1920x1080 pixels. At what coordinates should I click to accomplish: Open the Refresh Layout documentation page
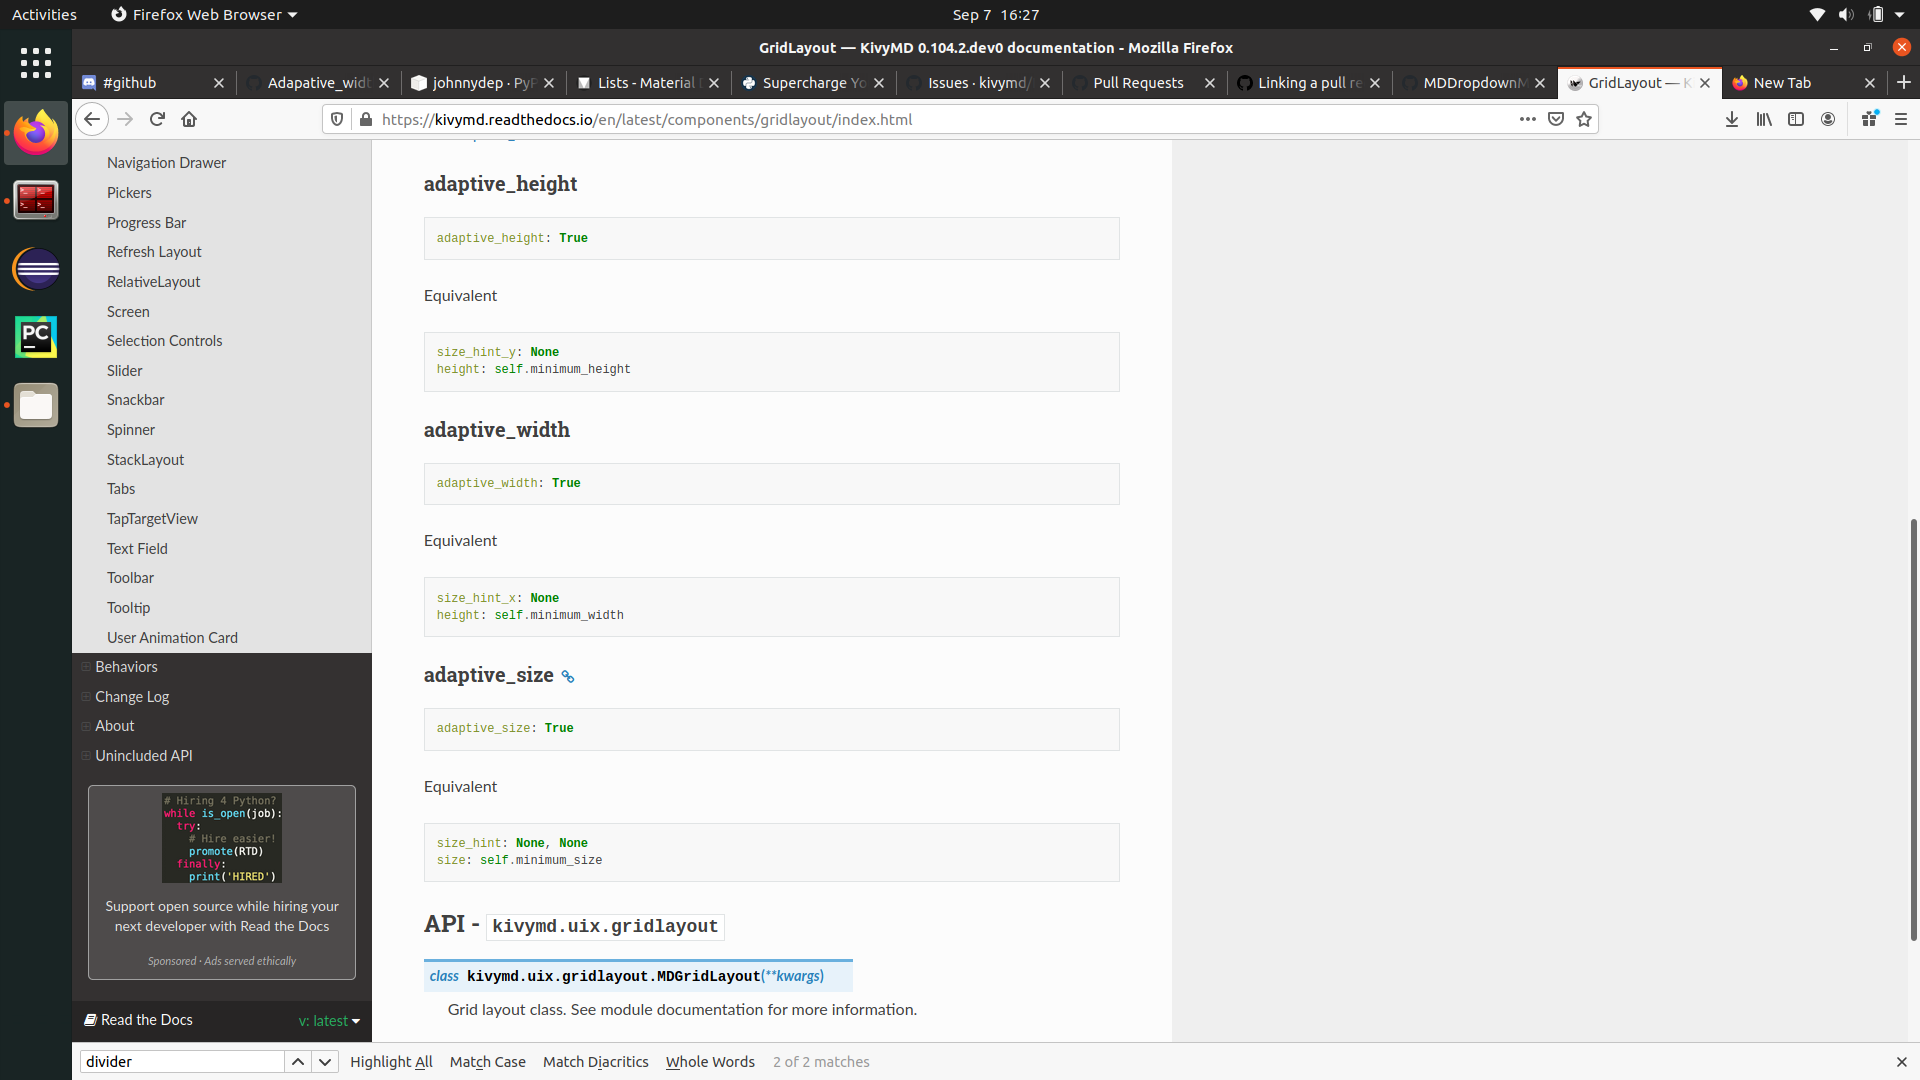[154, 251]
